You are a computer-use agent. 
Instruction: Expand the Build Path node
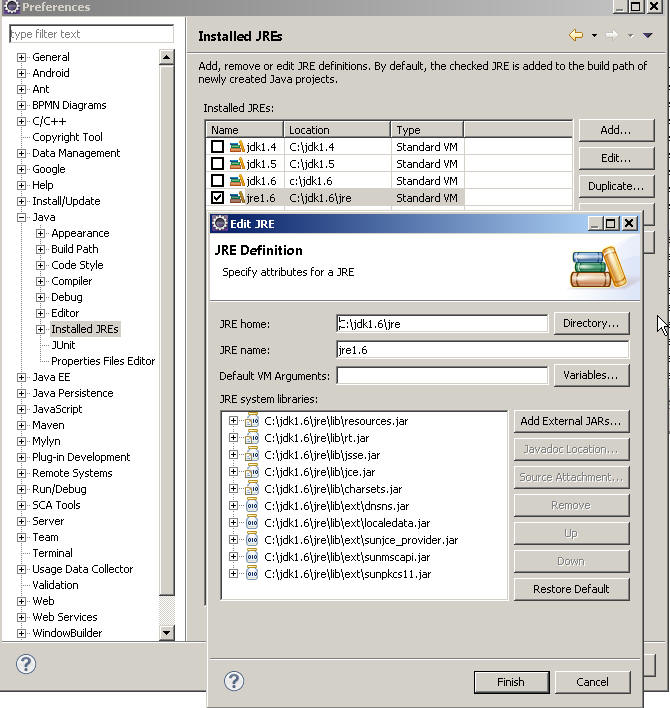pos(40,249)
